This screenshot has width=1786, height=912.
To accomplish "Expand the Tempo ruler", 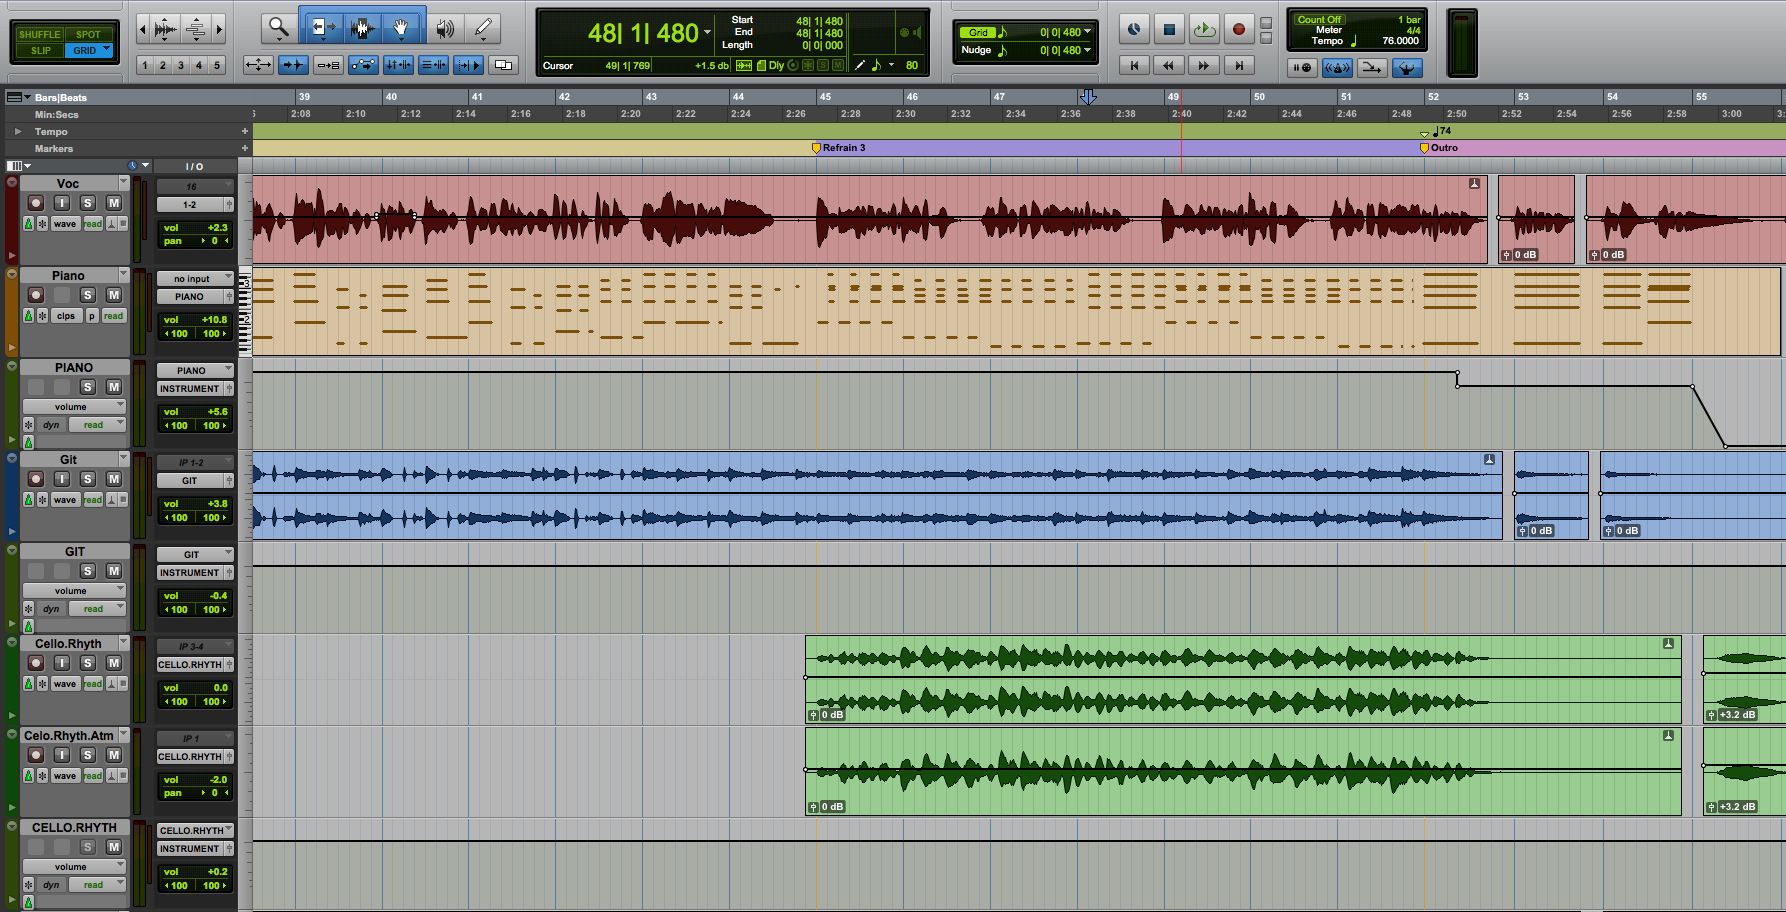I will [x=17, y=131].
